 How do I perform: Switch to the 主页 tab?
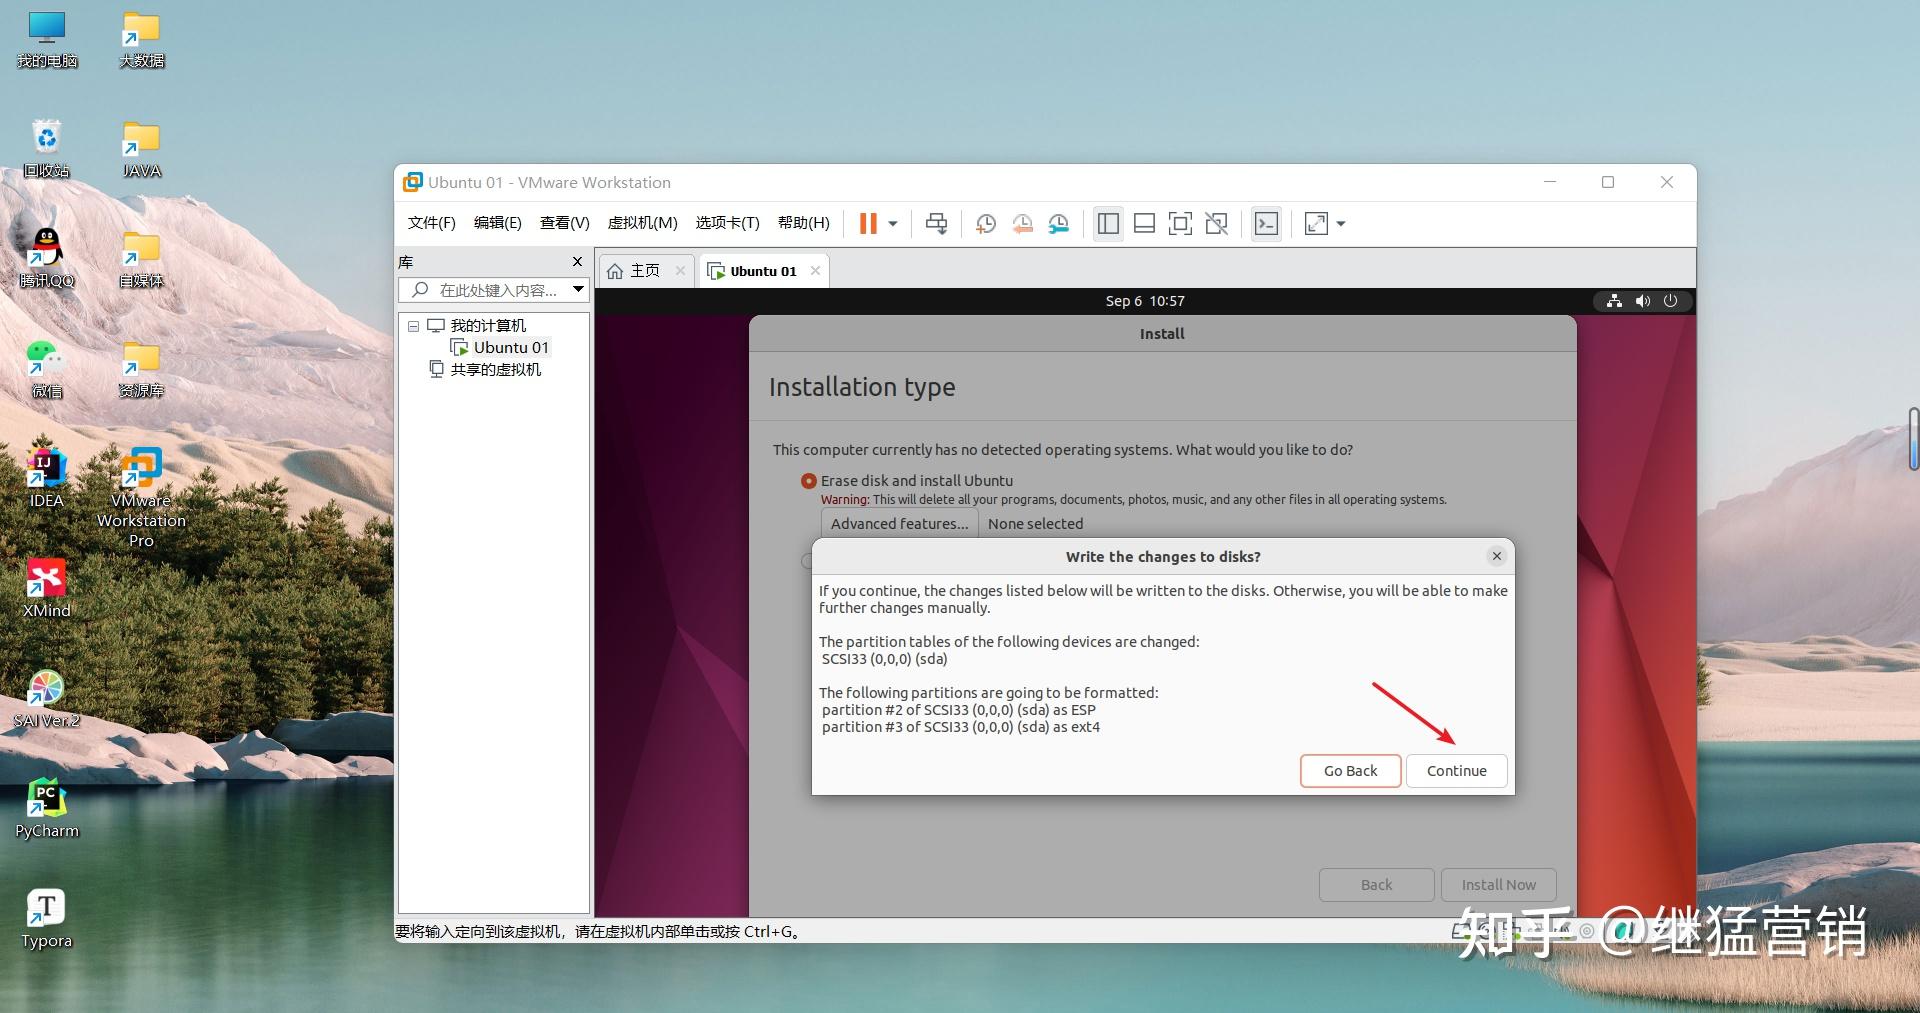644,270
